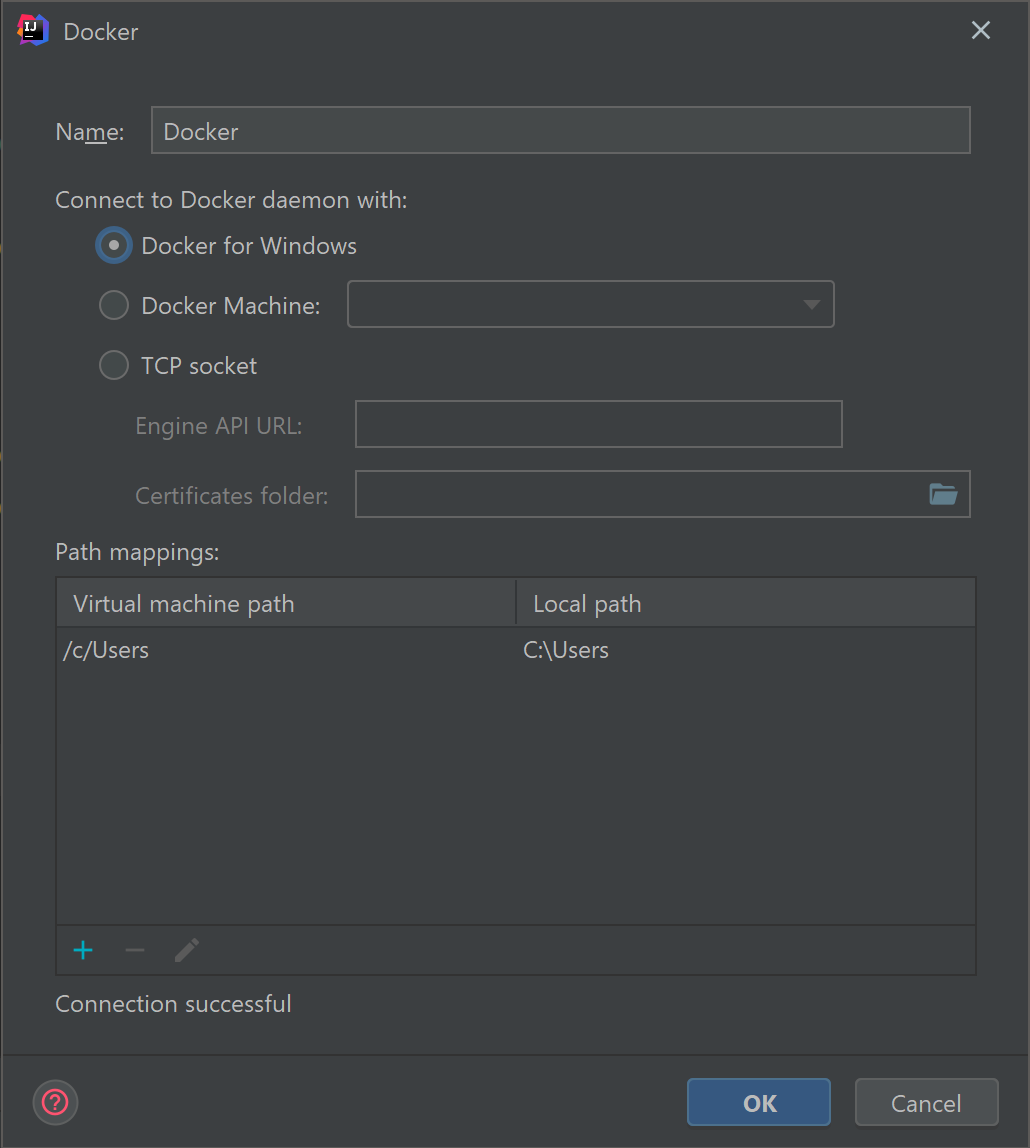
Task: Expand the Docker Machine selection list
Action: click(x=812, y=304)
